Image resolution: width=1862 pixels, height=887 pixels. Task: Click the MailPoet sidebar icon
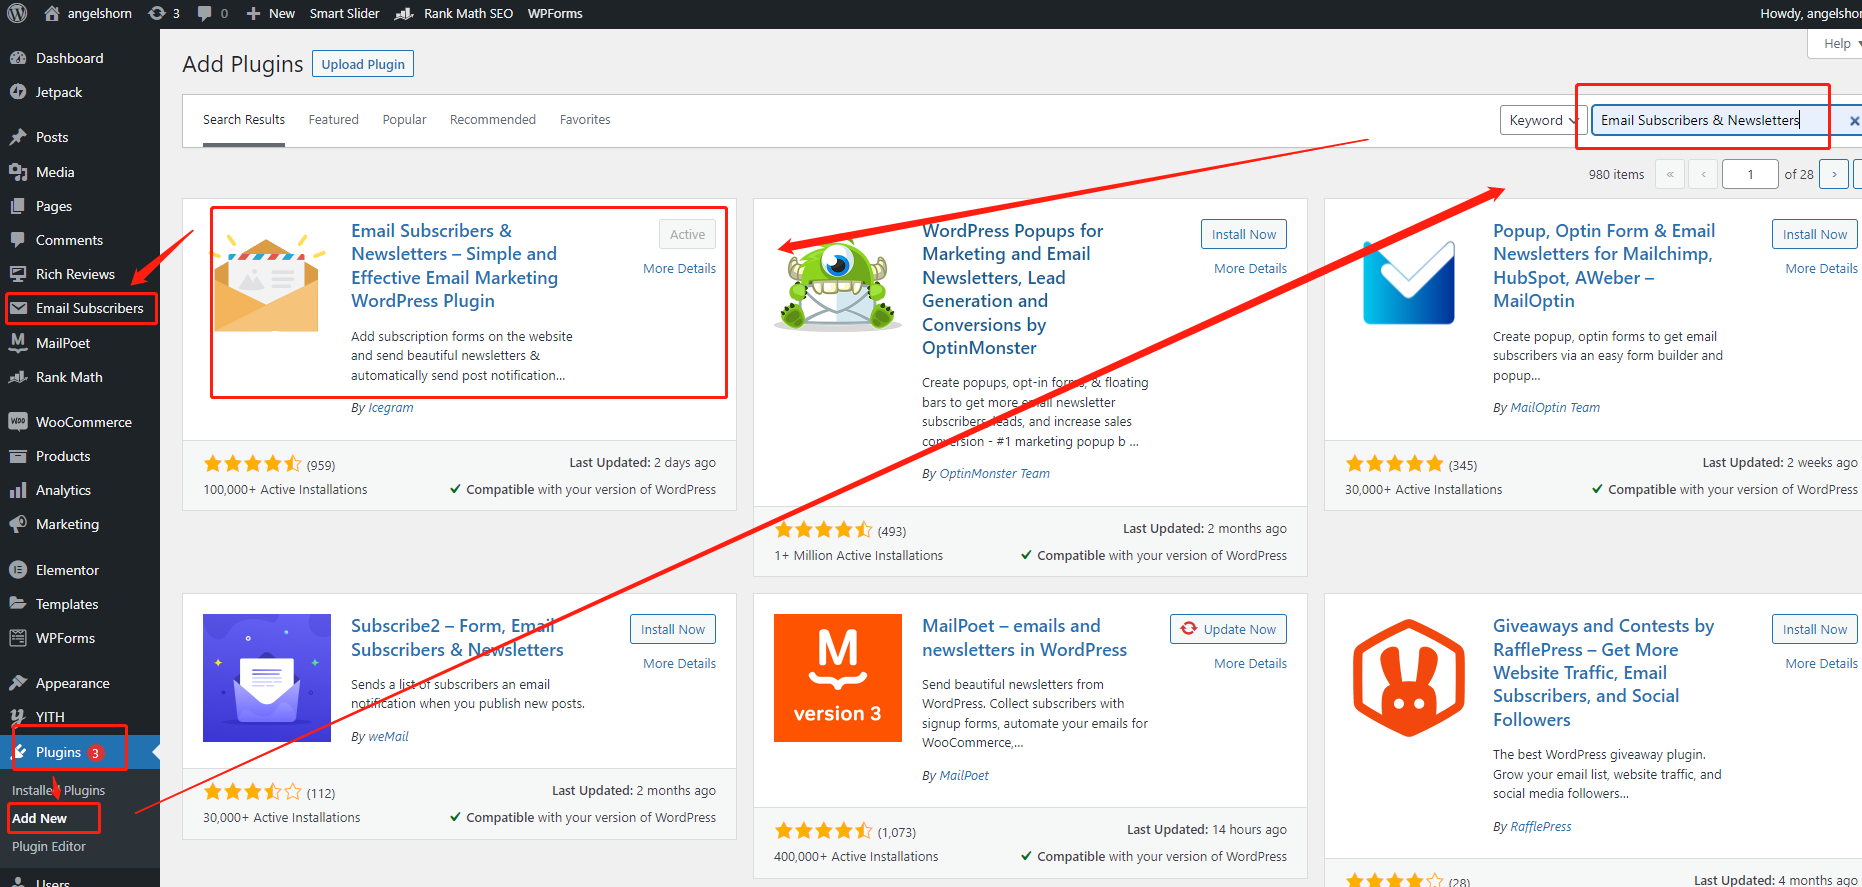(x=18, y=343)
